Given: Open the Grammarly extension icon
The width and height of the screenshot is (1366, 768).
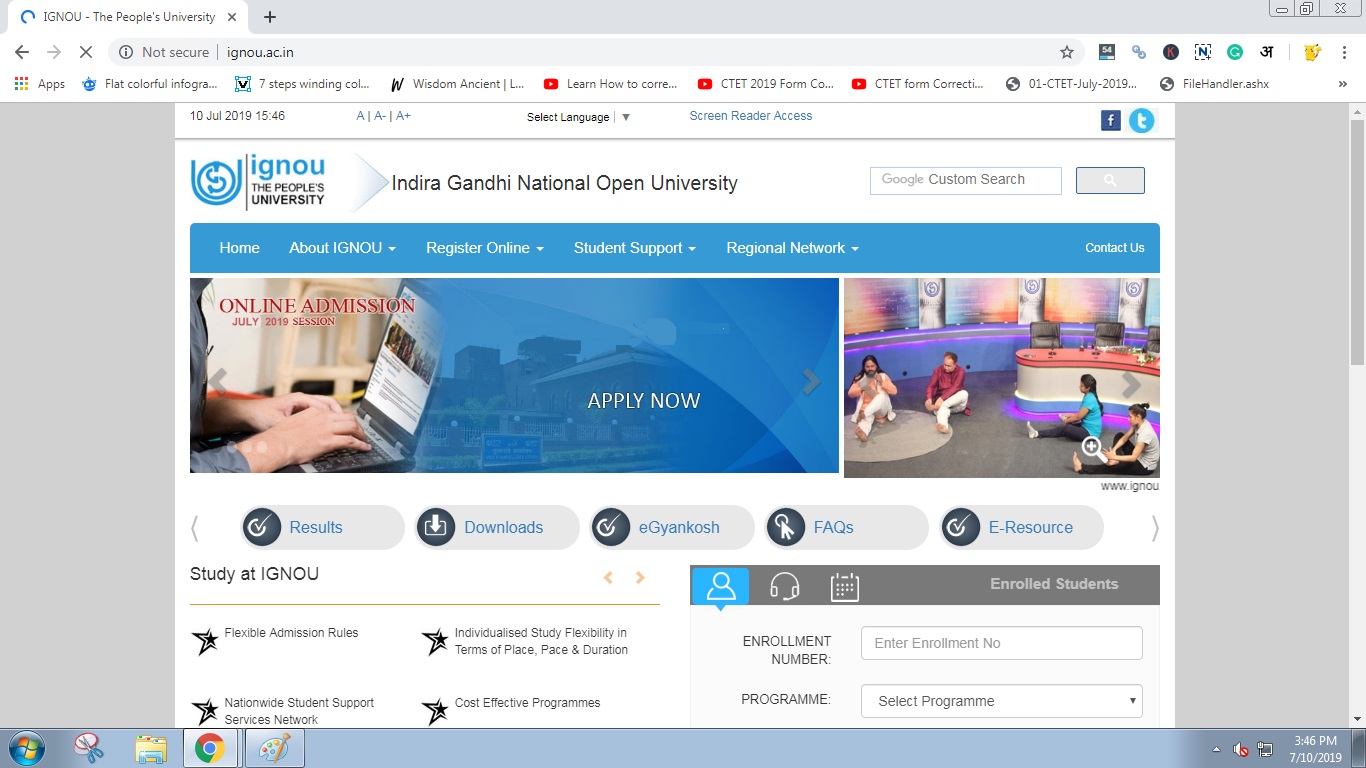Looking at the screenshot, I should [1235, 52].
